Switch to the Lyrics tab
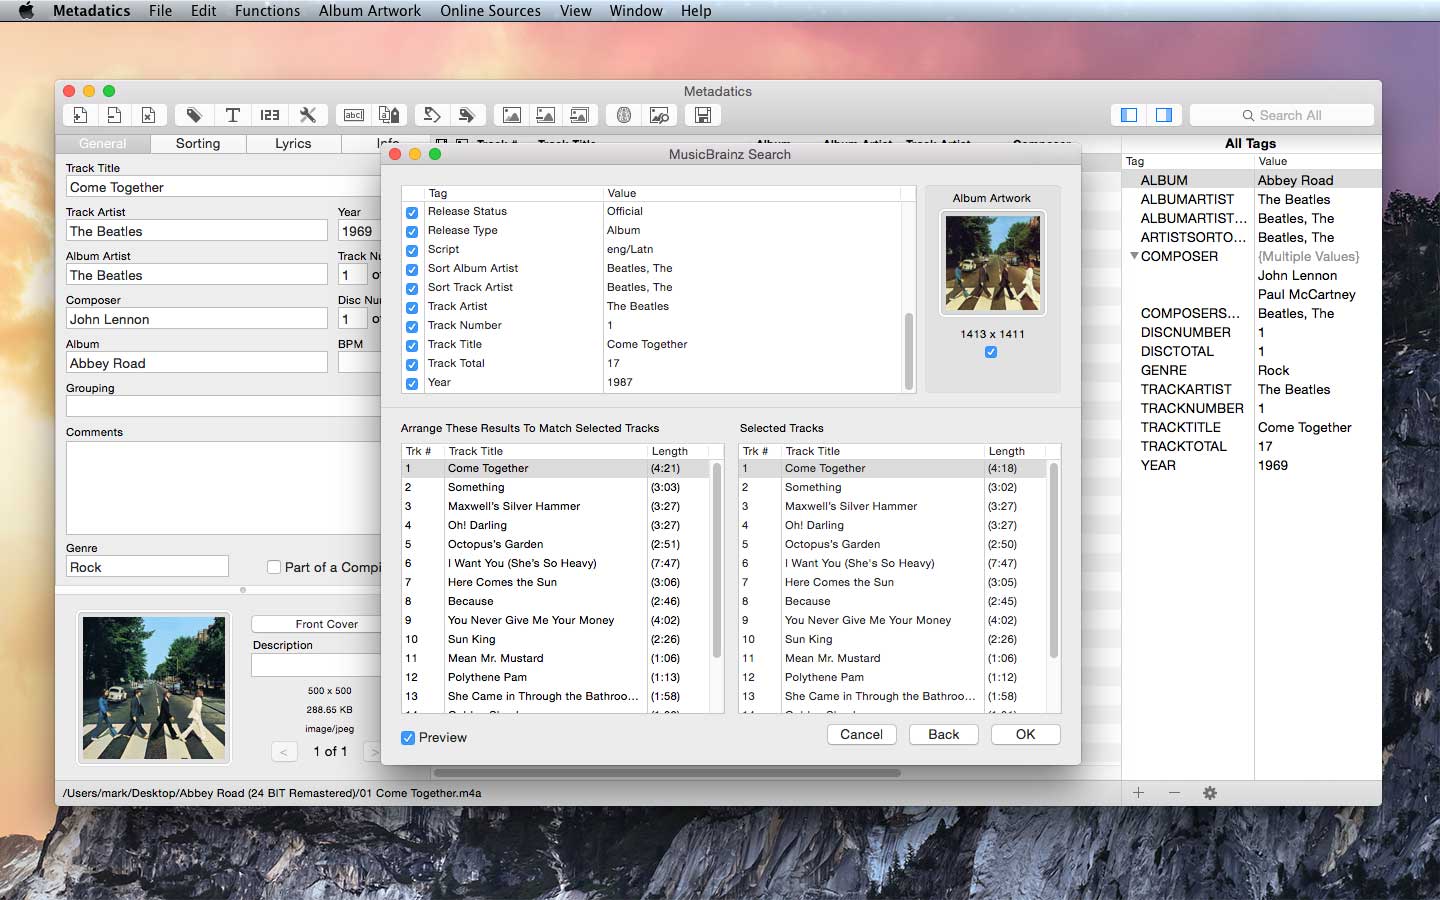The image size is (1440, 900). (x=293, y=144)
